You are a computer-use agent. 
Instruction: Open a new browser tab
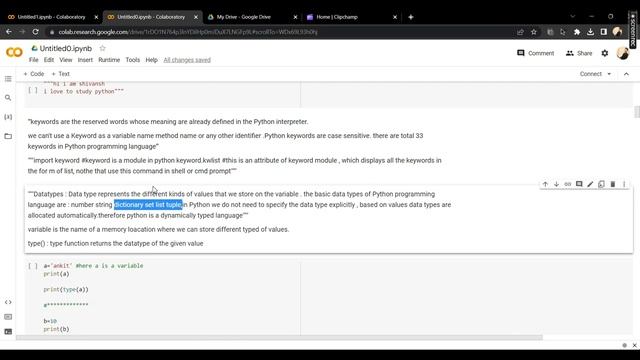(411, 17)
